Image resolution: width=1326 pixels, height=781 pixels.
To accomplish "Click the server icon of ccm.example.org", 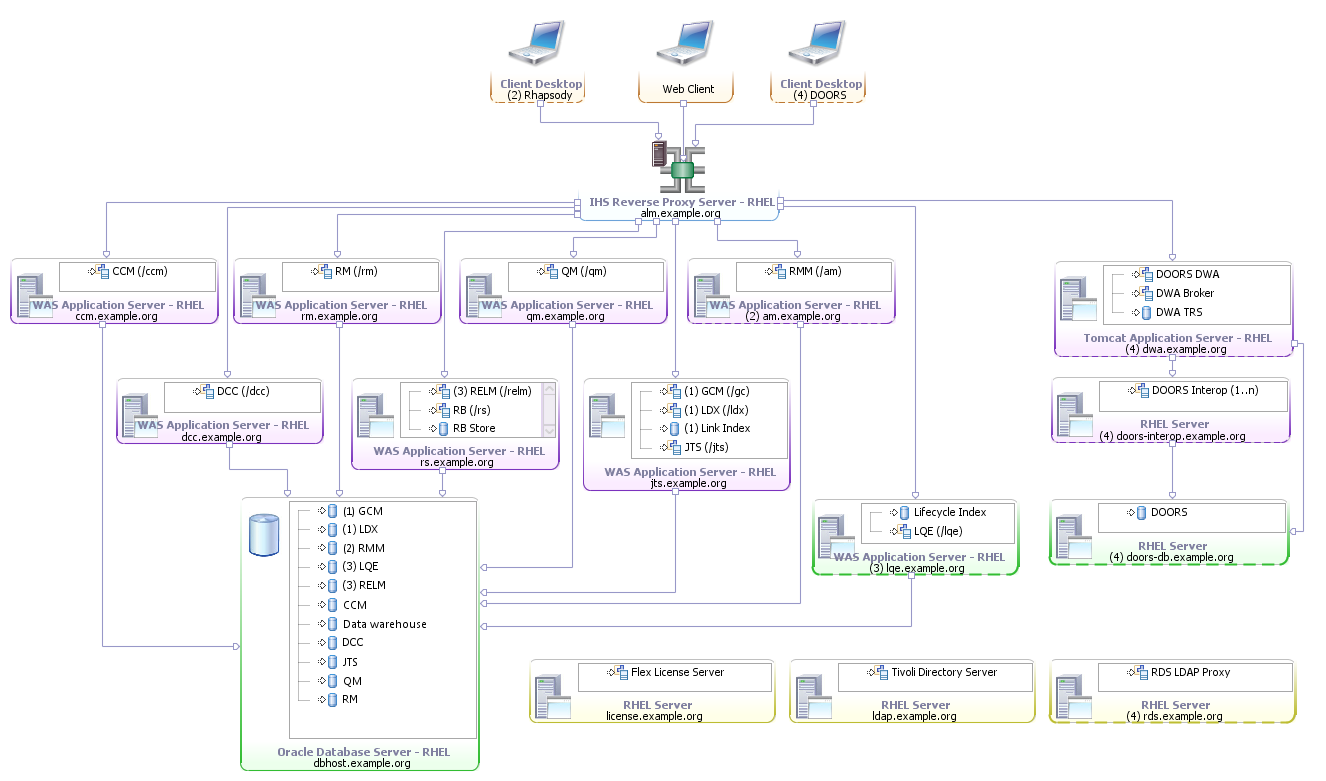I will 34,295.
